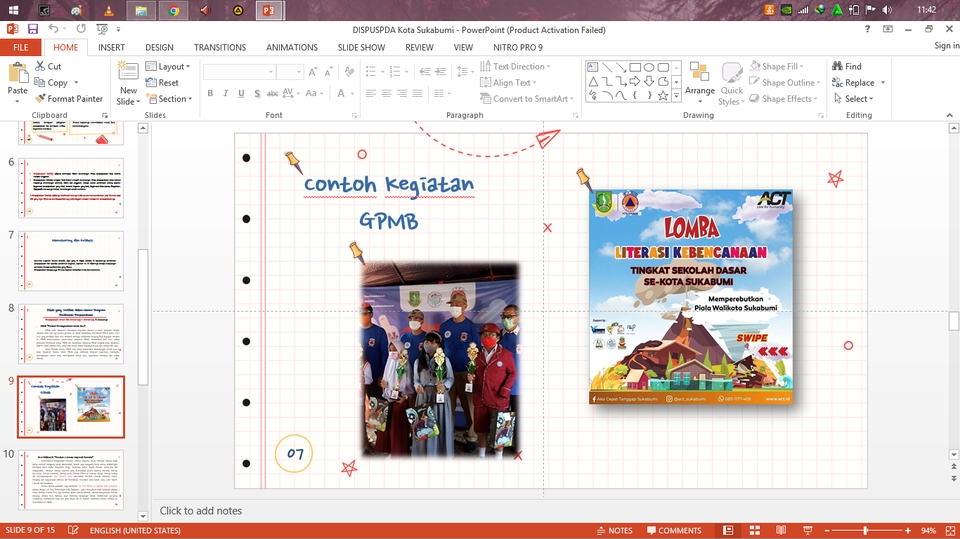Clear all formatting icon

coord(350,72)
